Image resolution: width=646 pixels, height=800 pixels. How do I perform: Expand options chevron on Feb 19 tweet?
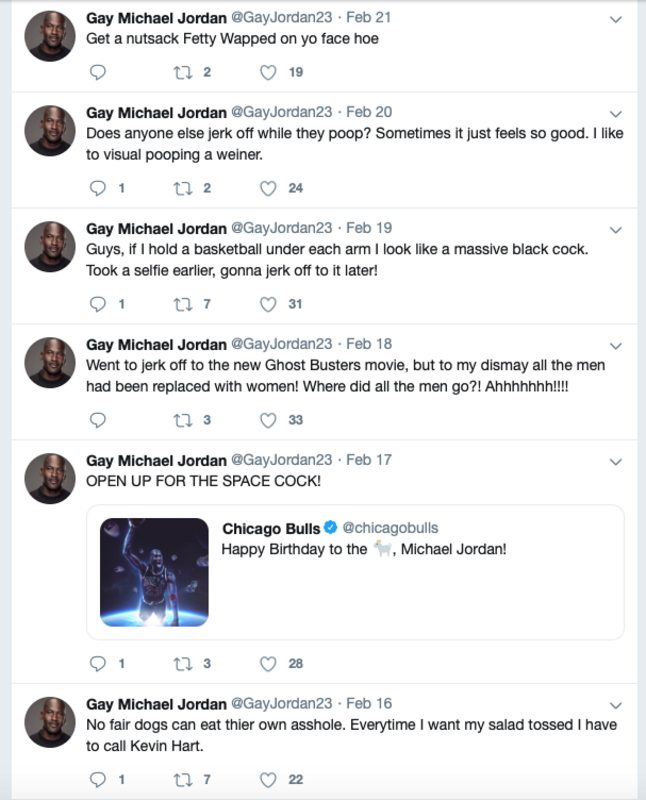(x=616, y=230)
